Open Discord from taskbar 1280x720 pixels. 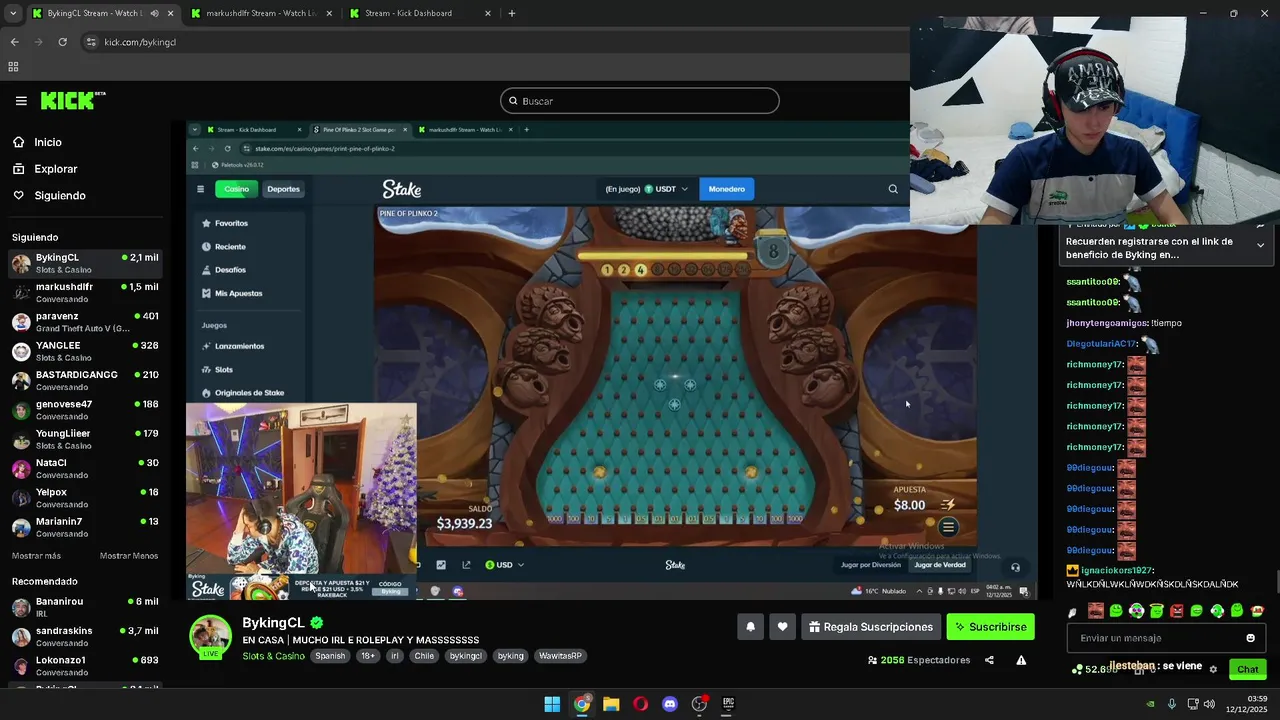pyautogui.click(x=670, y=704)
